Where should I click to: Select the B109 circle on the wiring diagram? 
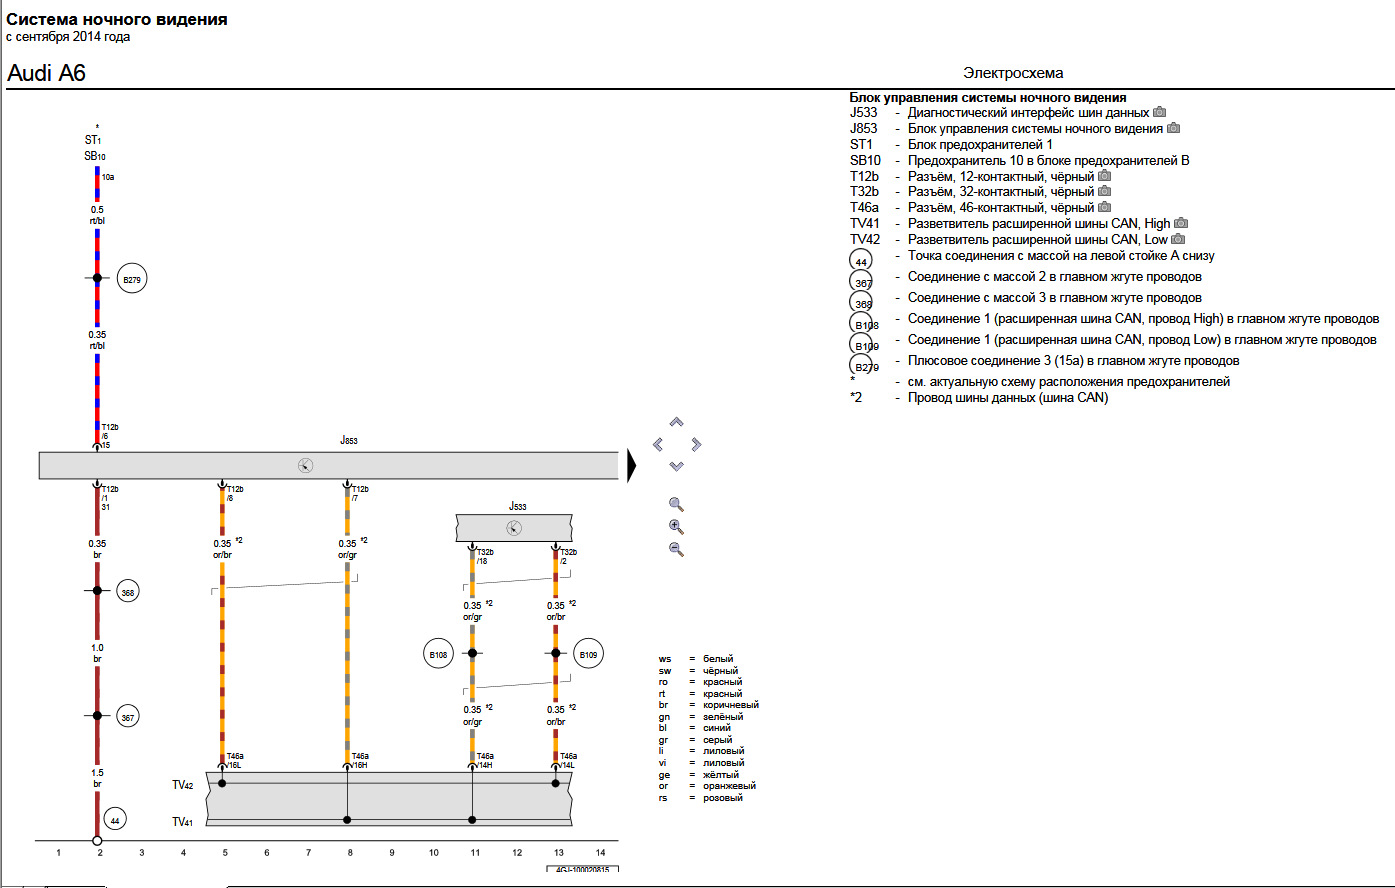(x=588, y=655)
